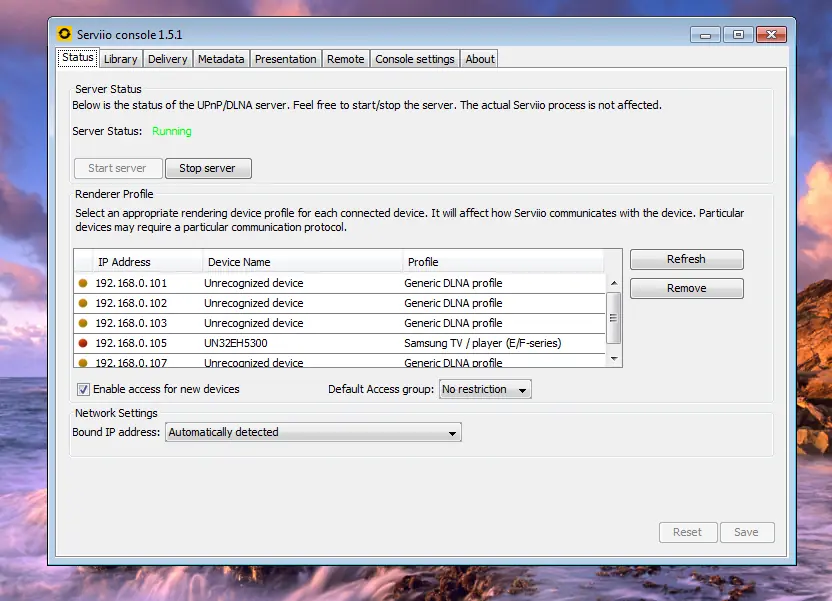Open the About tab

pyautogui.click(x=480, y=59)
